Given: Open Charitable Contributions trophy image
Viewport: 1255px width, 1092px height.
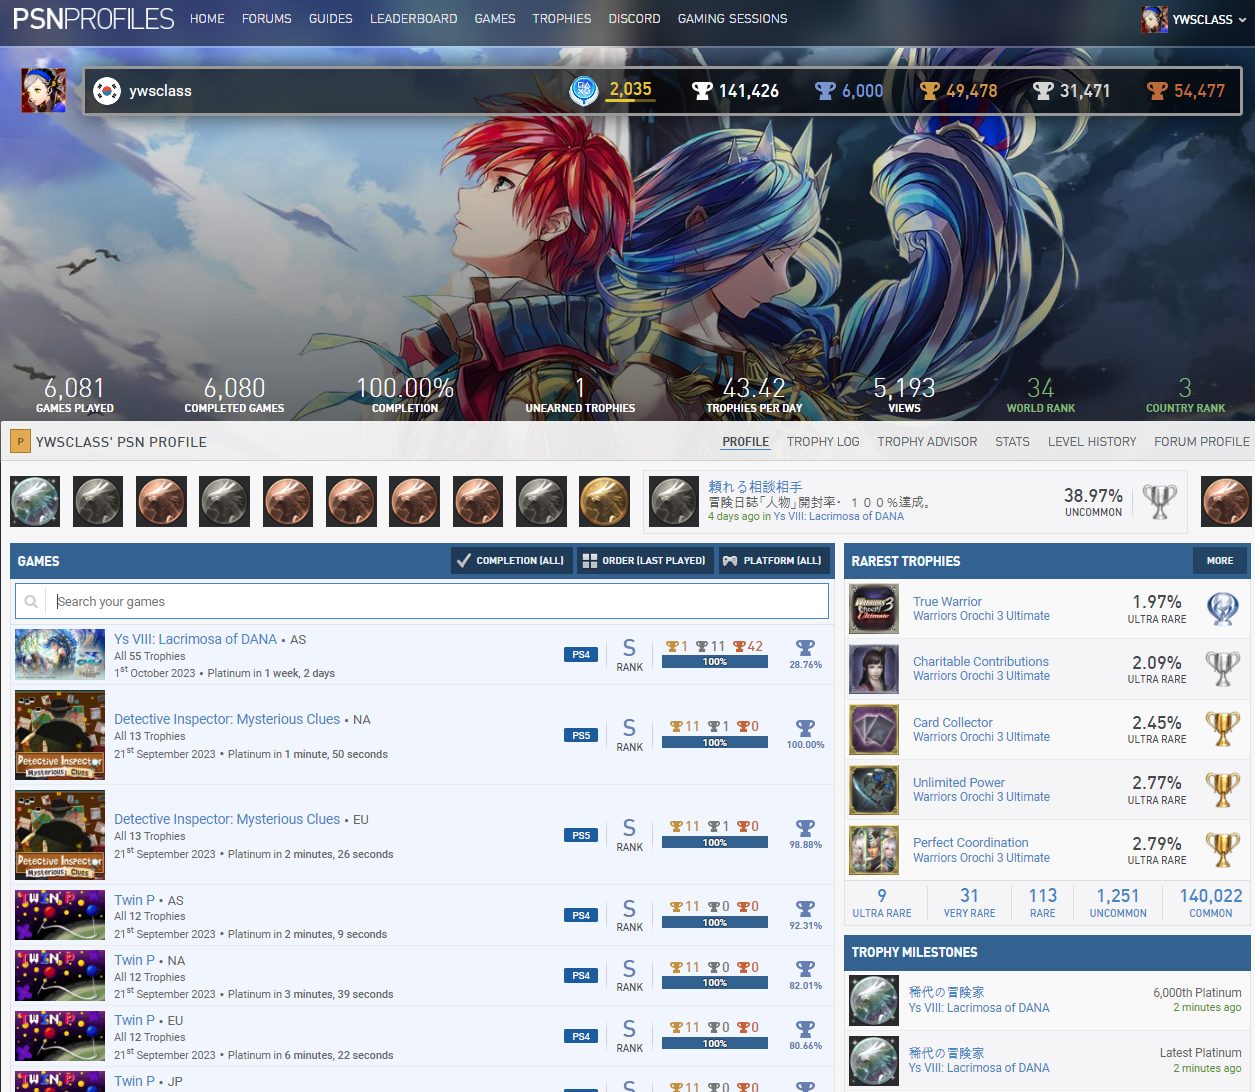Looking at the screenshot, I should (x=874, y=669).
